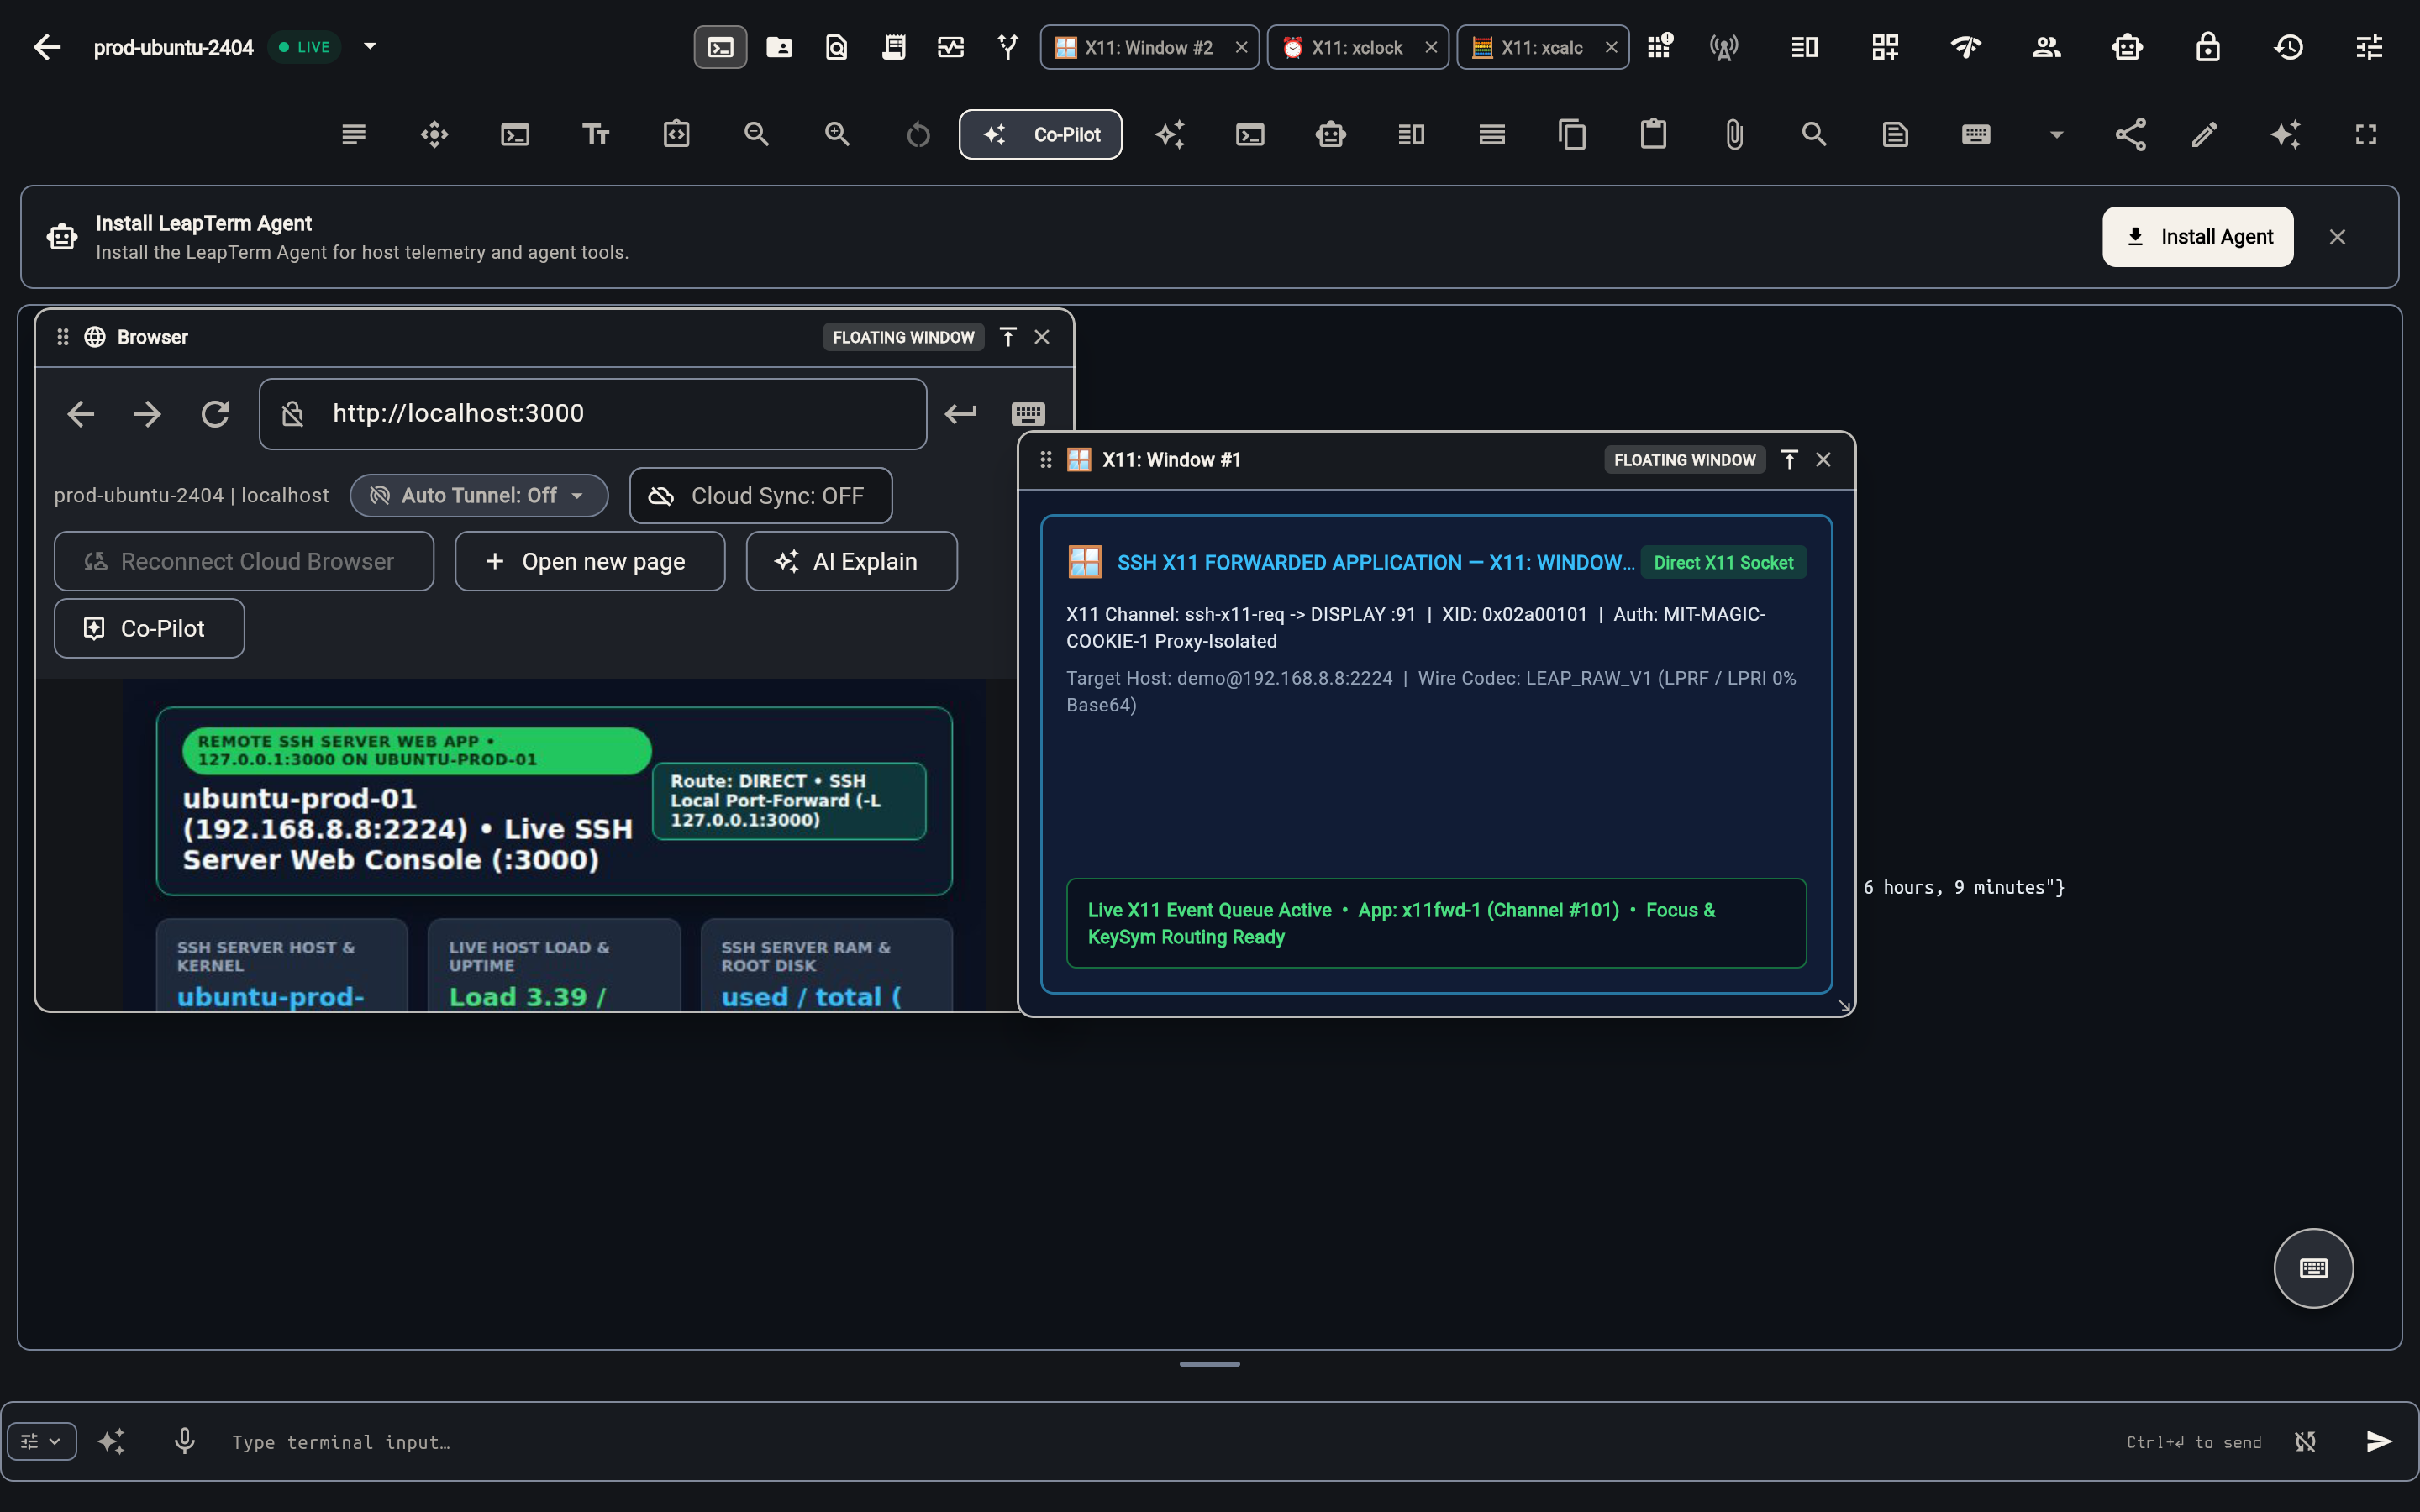This screenshot has height=1512, width=2420.
Task: Open the system monitor chart icon
Action: [x=950, y=47]
